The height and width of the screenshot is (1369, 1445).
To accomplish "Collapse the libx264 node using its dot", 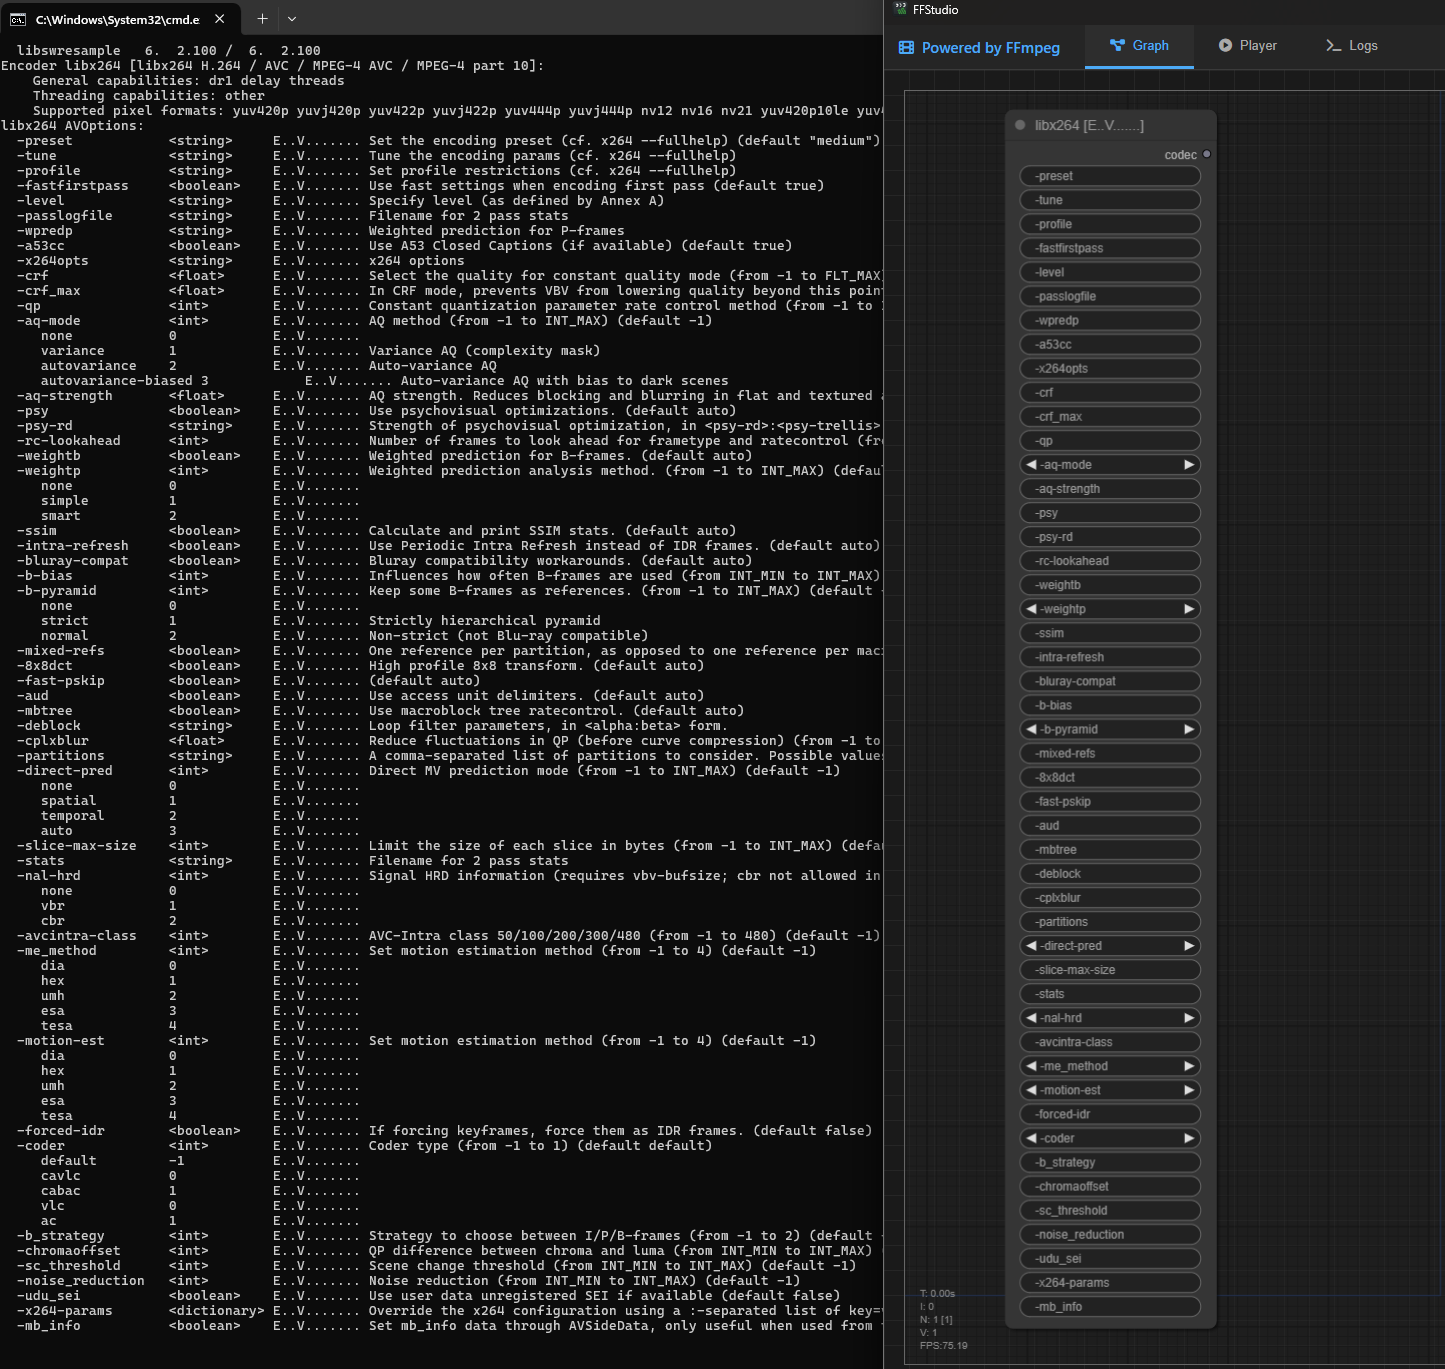I will pos(1020,125).
